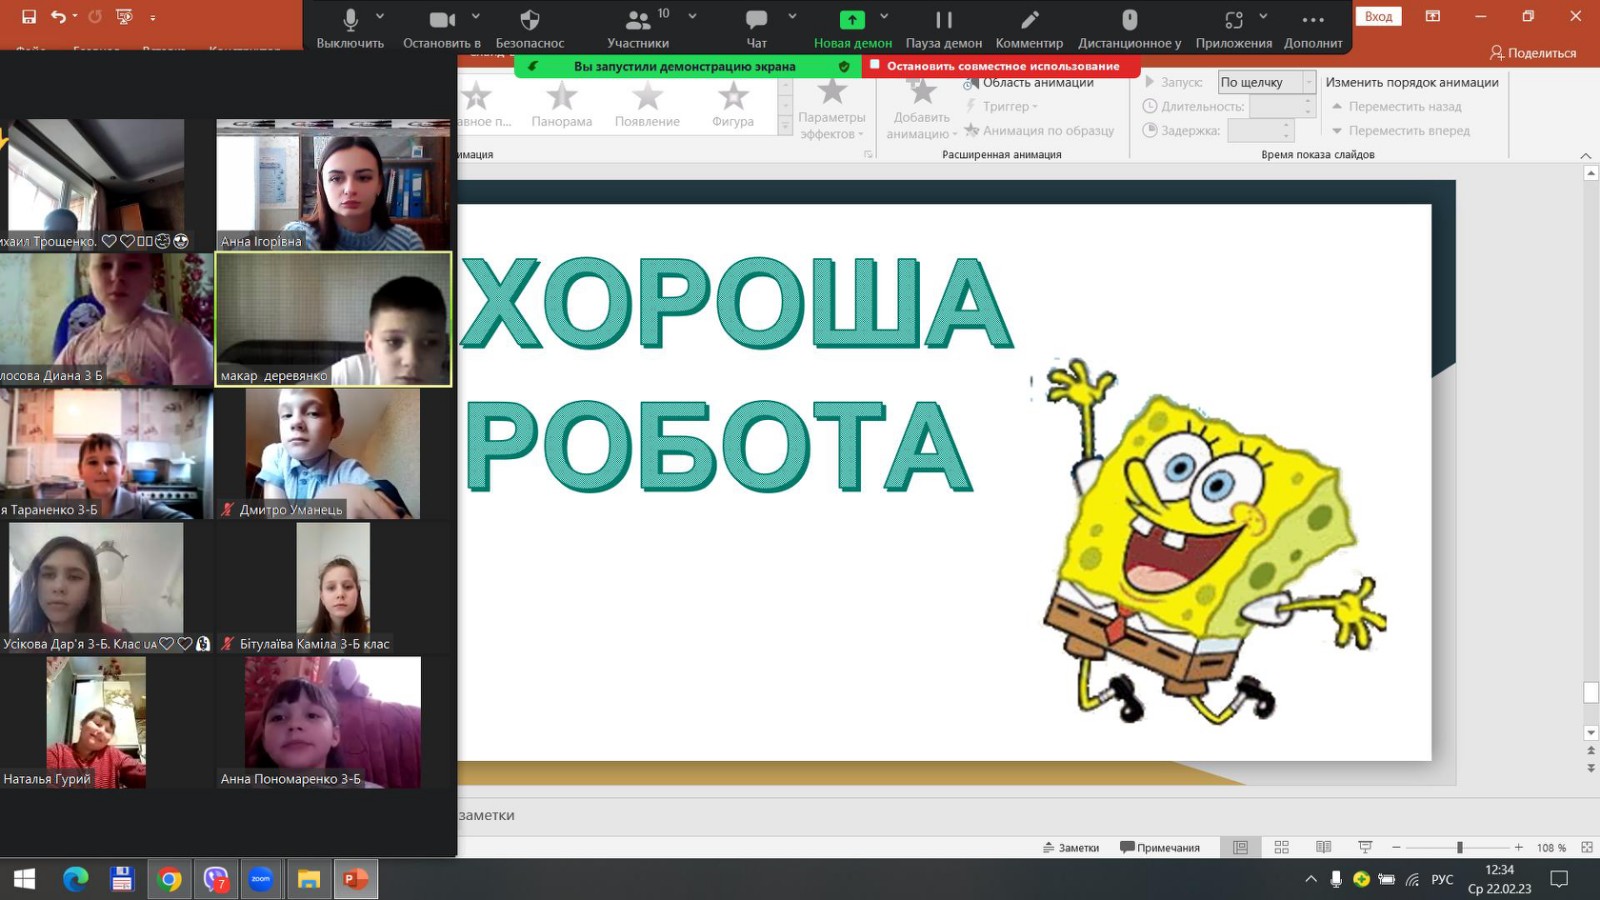
Task: Expand the Участники options arrow
Action: pyautogui.click(x=692, y=16)
